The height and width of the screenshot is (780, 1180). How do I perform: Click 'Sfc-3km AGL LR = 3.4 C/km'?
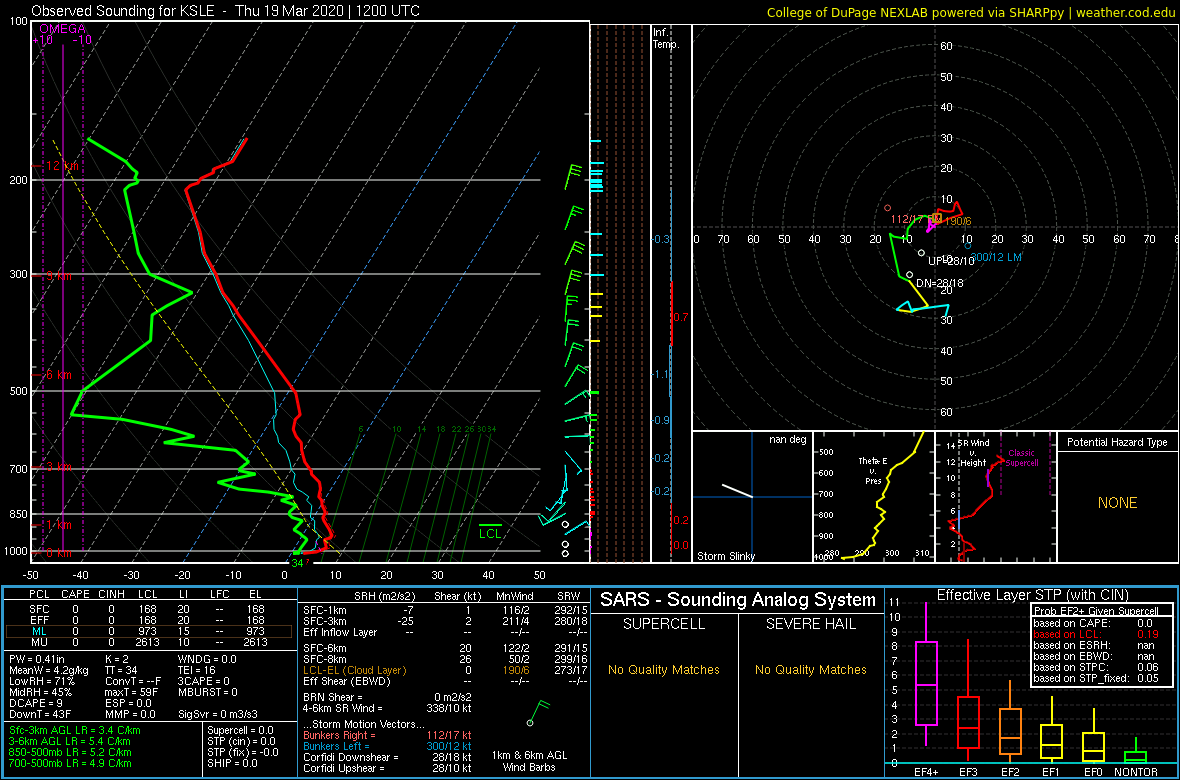[x=75, y=730]
